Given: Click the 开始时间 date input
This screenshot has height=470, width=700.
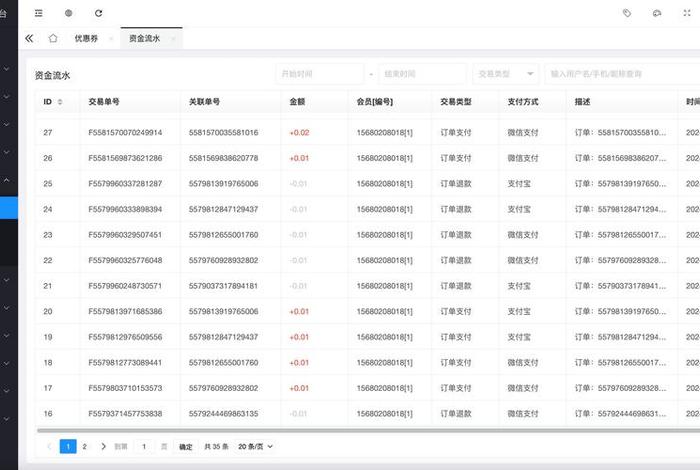Looking at the screenshot, I should point(320,74).
